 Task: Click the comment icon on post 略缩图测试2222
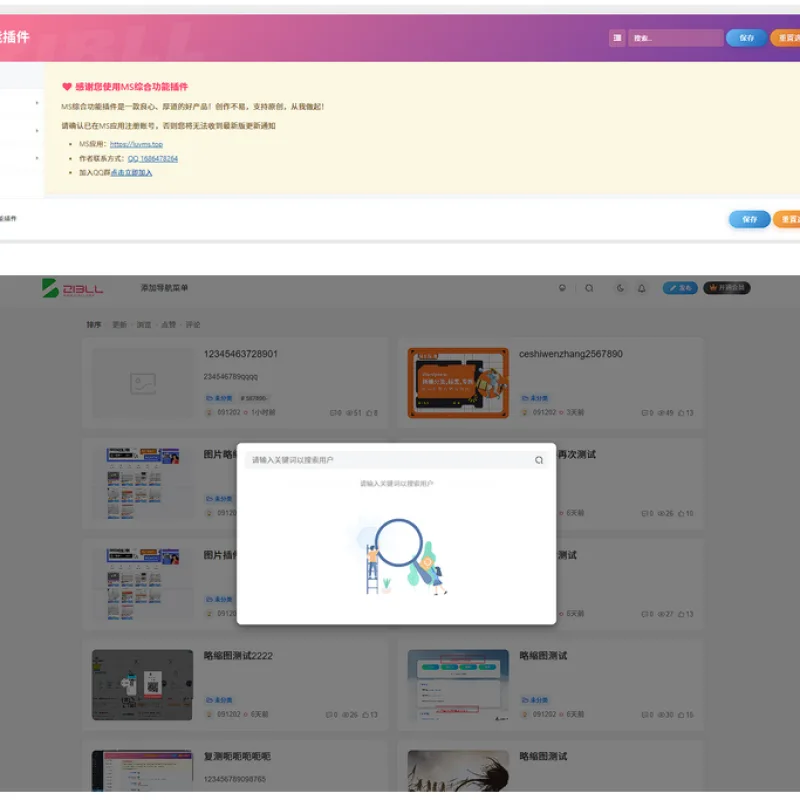[x=331, y=714]
